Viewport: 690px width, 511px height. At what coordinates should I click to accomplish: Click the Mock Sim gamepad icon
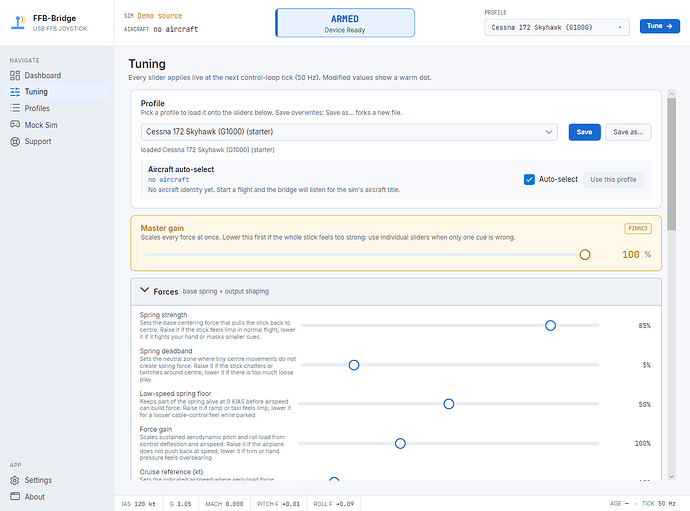click(15, 124)
